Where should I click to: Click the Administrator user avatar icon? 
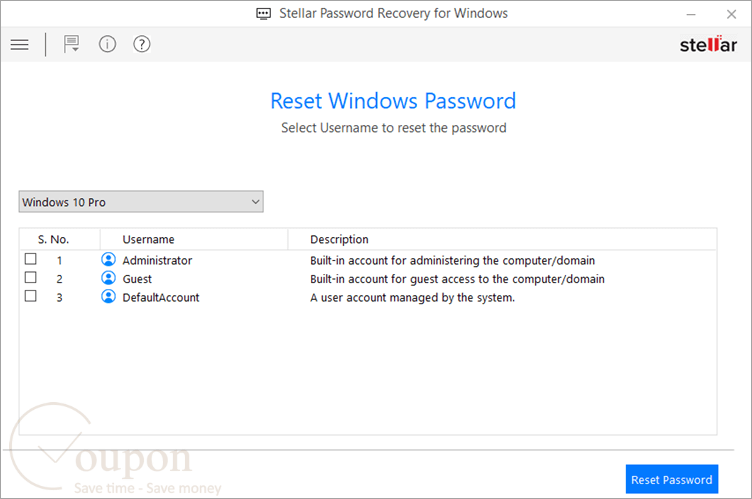(108, 260)
